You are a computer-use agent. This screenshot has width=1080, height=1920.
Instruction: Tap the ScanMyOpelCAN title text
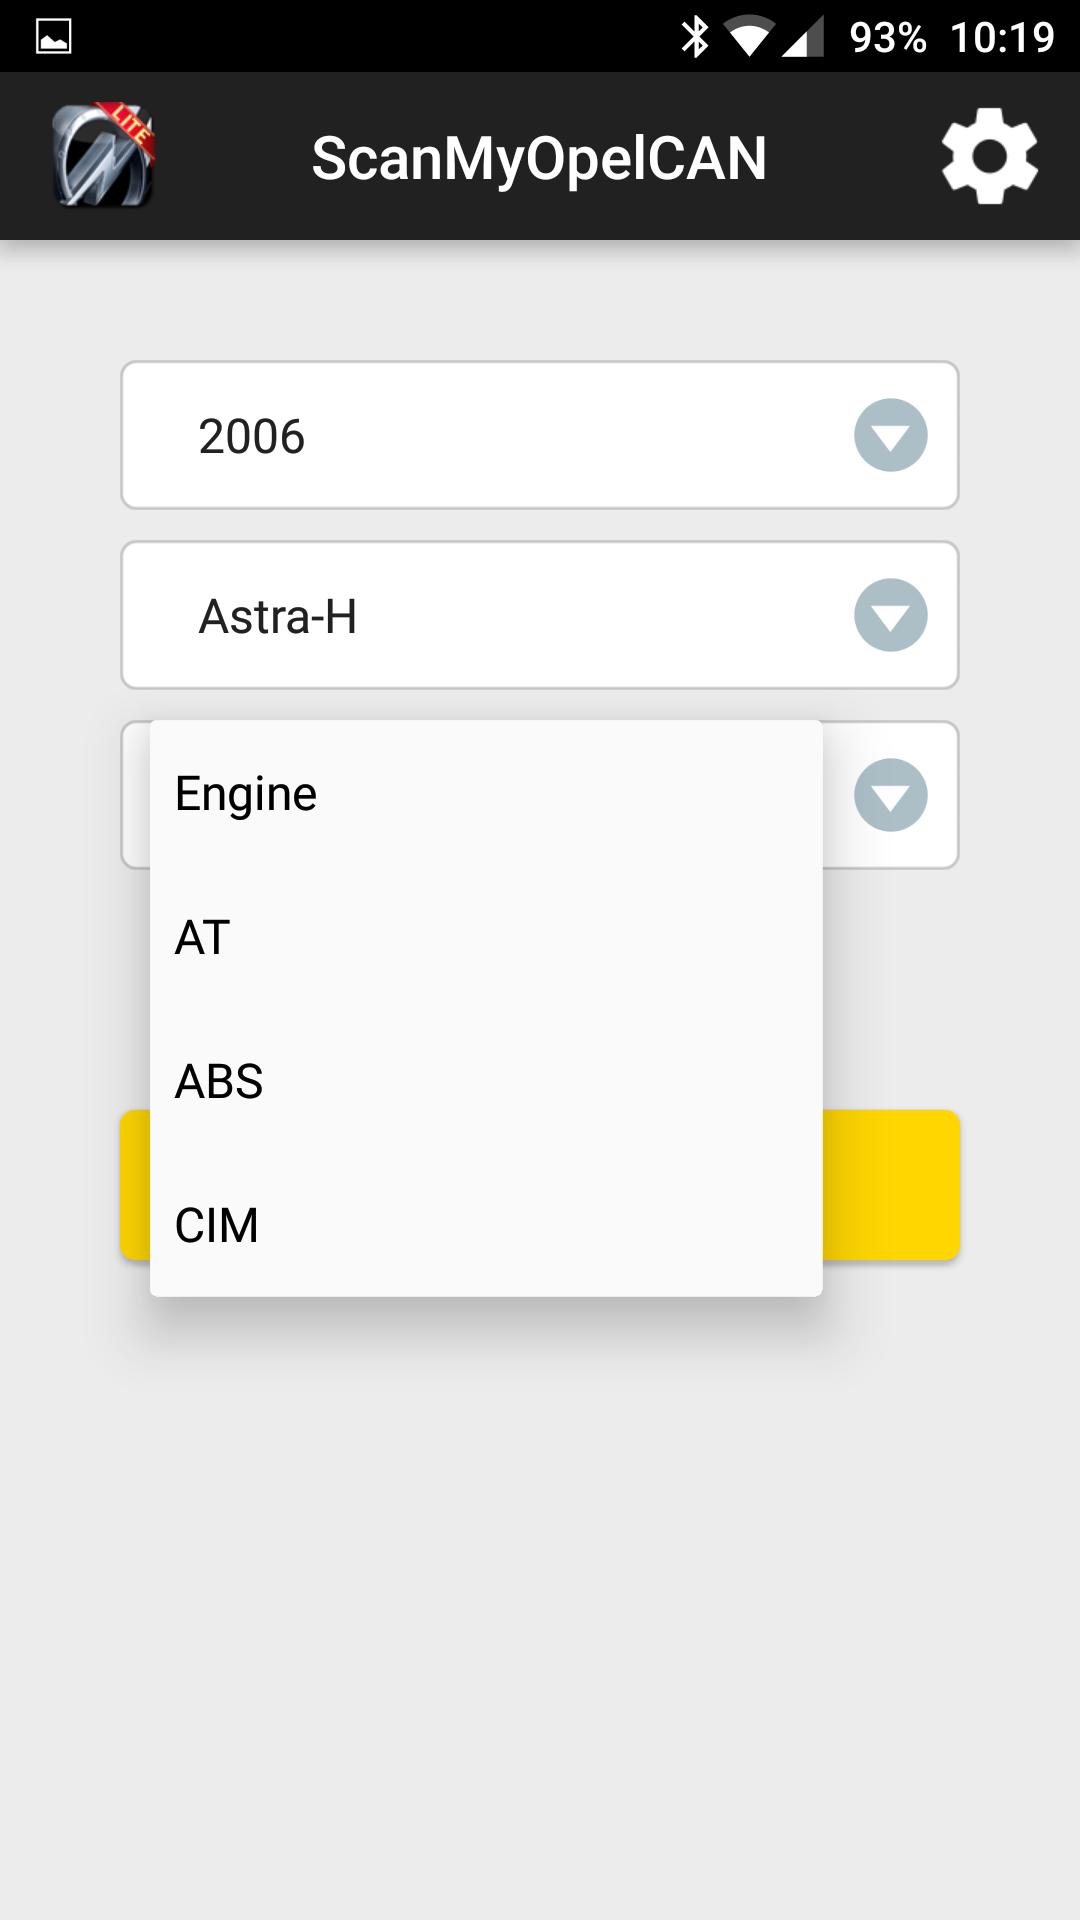pyautogui.click(x=539, y=158)
